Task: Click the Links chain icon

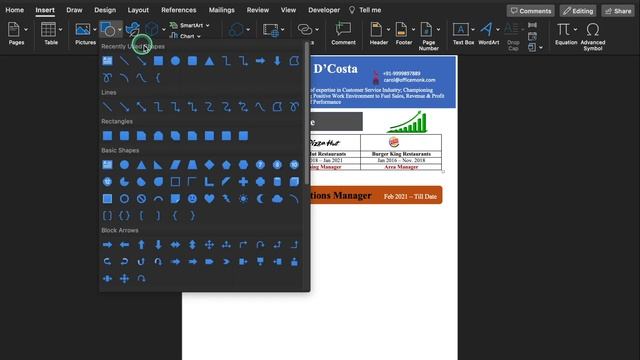Action: pyautogui.click(x=304, y=29)
